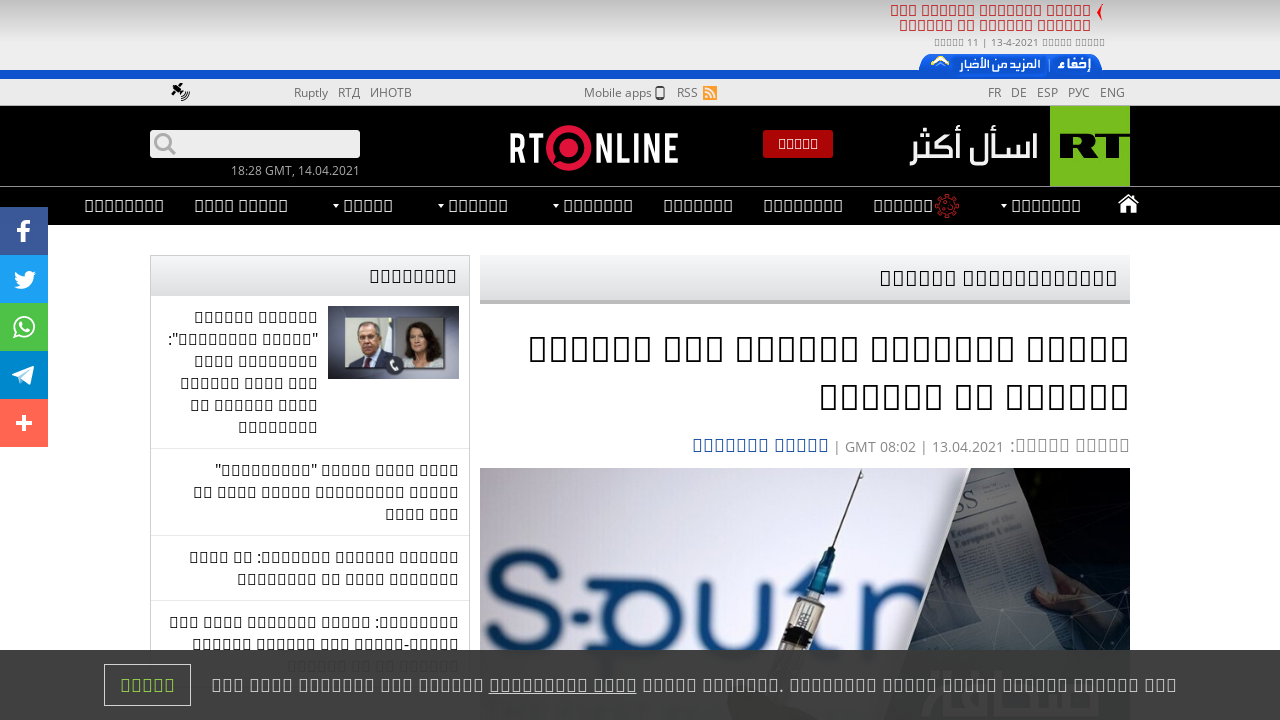The image size is (1280, 720).
Task: Send the article through Telegram icon
Action: (x=24, y=375)
